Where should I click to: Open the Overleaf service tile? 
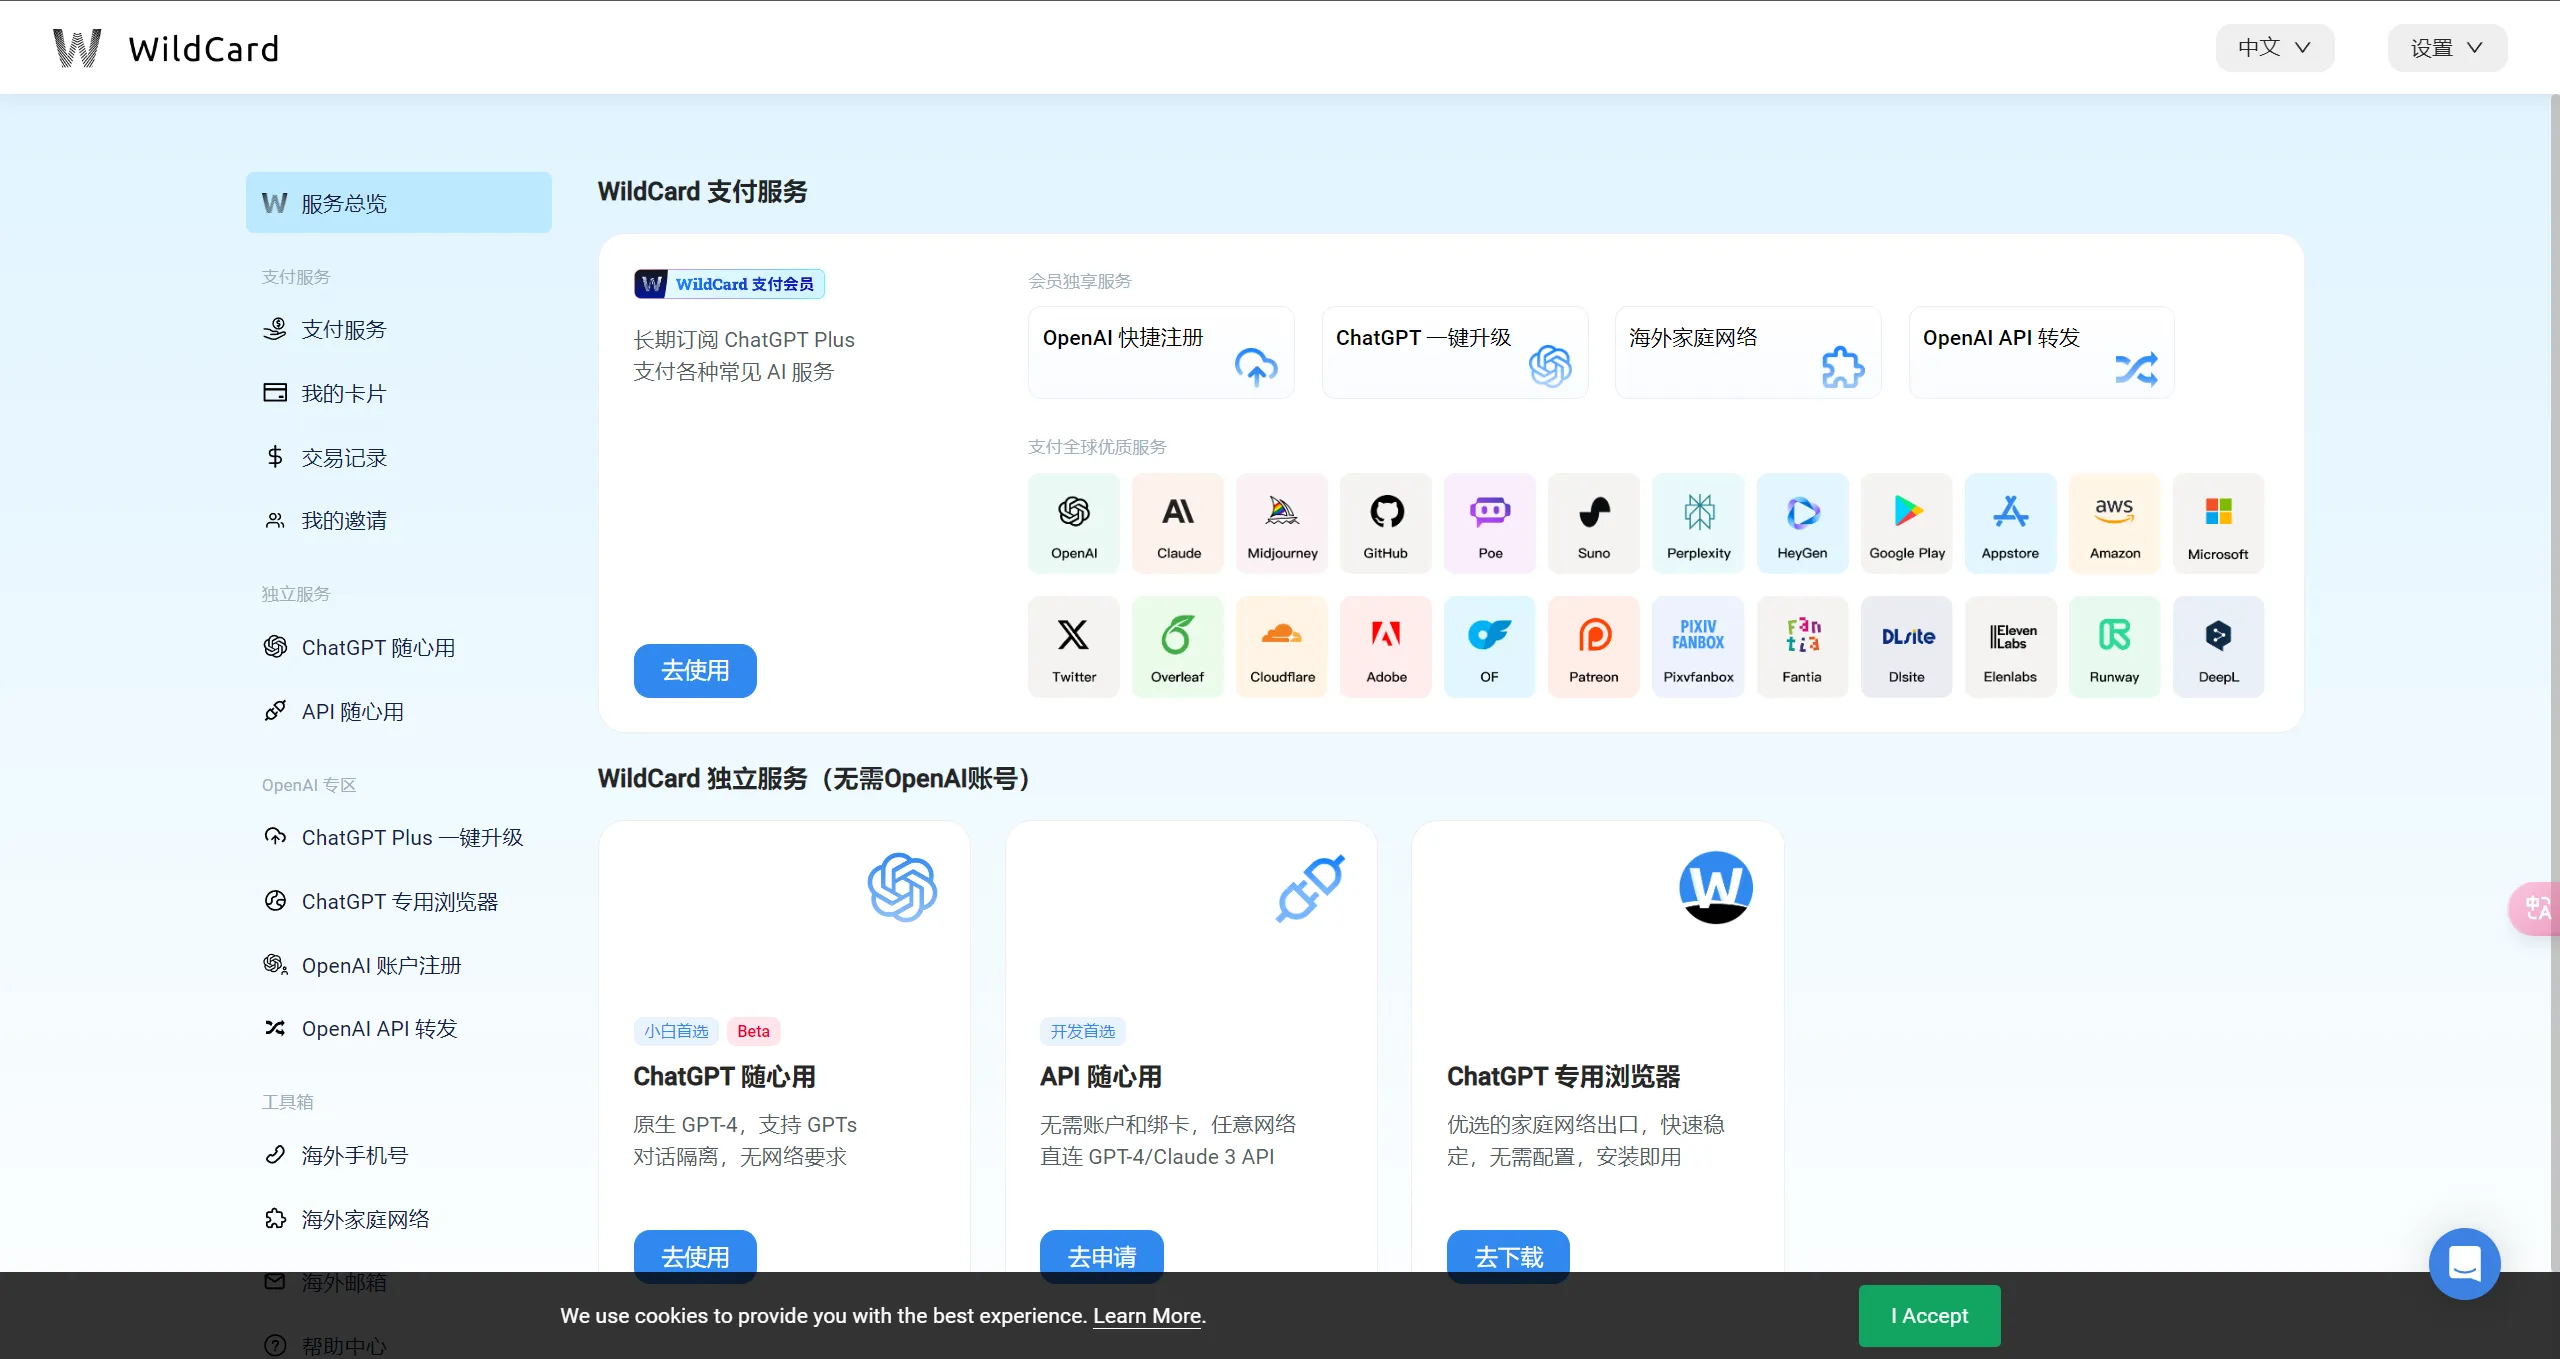[1178, 647]
